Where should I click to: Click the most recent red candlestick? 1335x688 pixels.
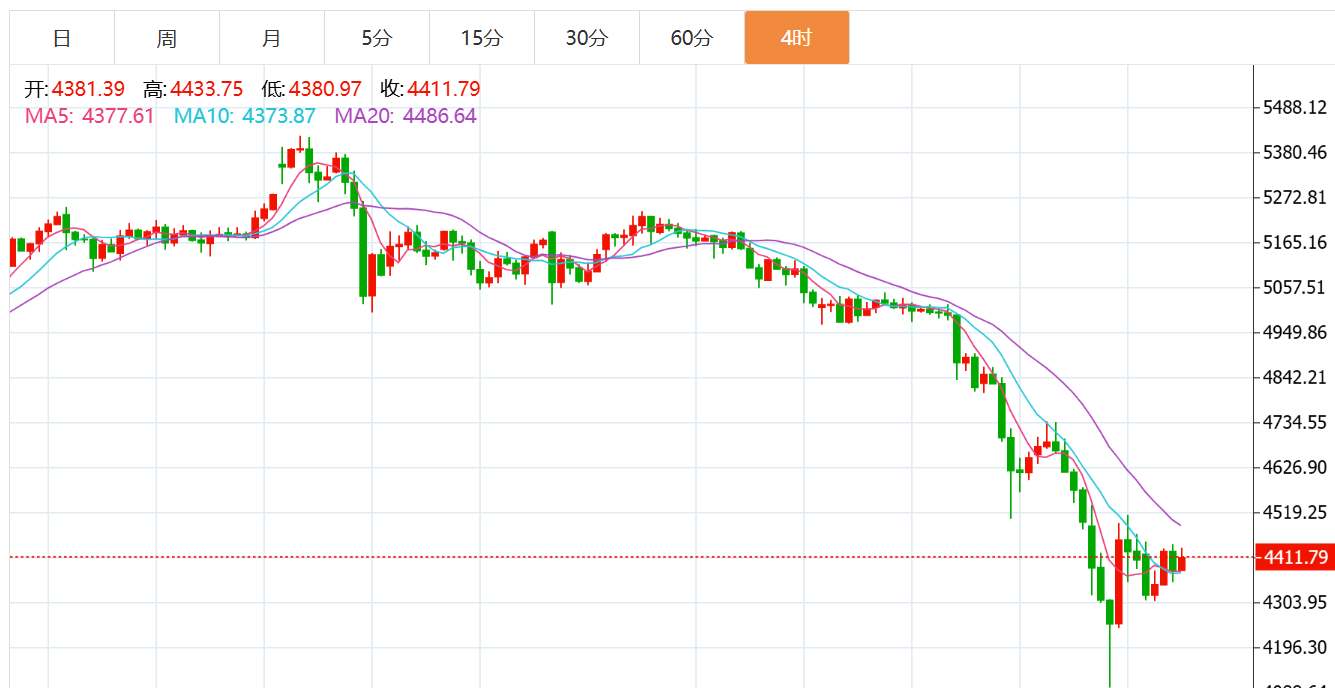(1182, 562)
